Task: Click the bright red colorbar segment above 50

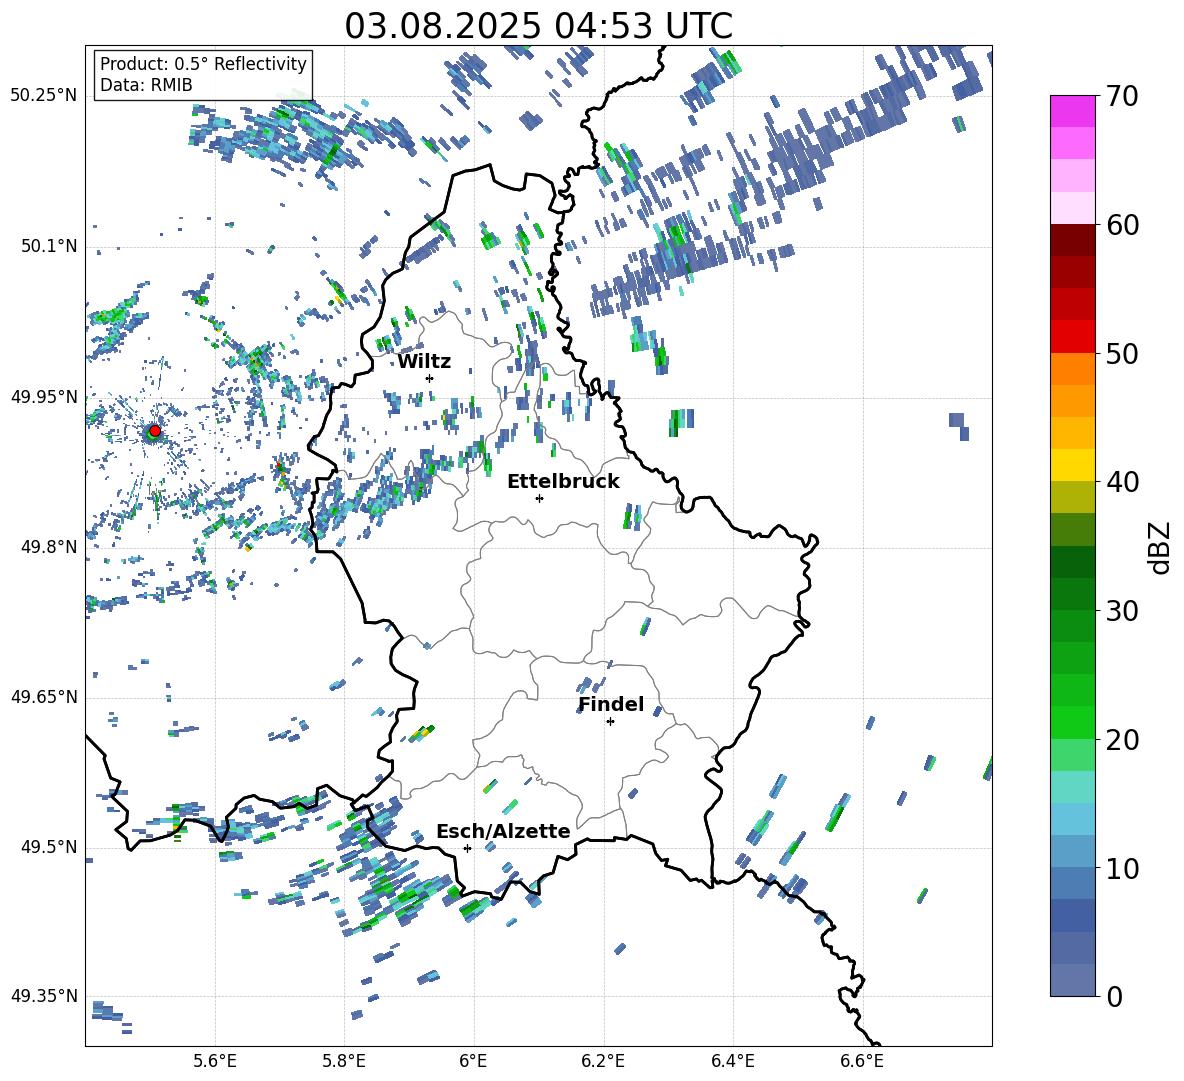Action: pos(1072,336)
